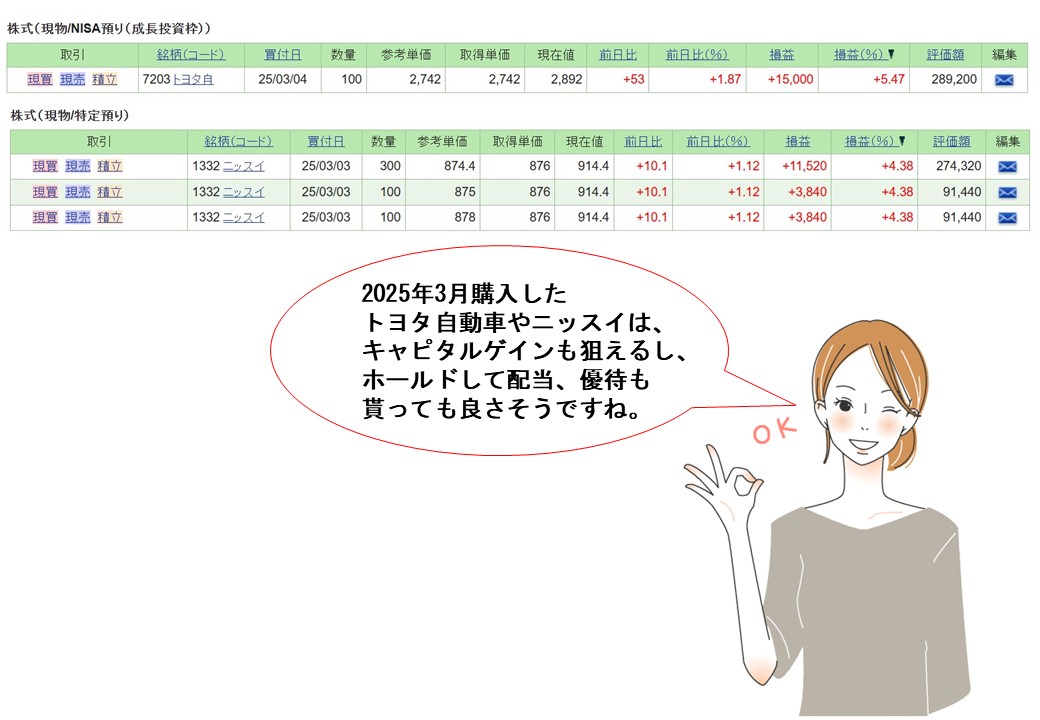
Task: Sort NISA table by 損益(%)▼ header
Action: tap(864, 55)
